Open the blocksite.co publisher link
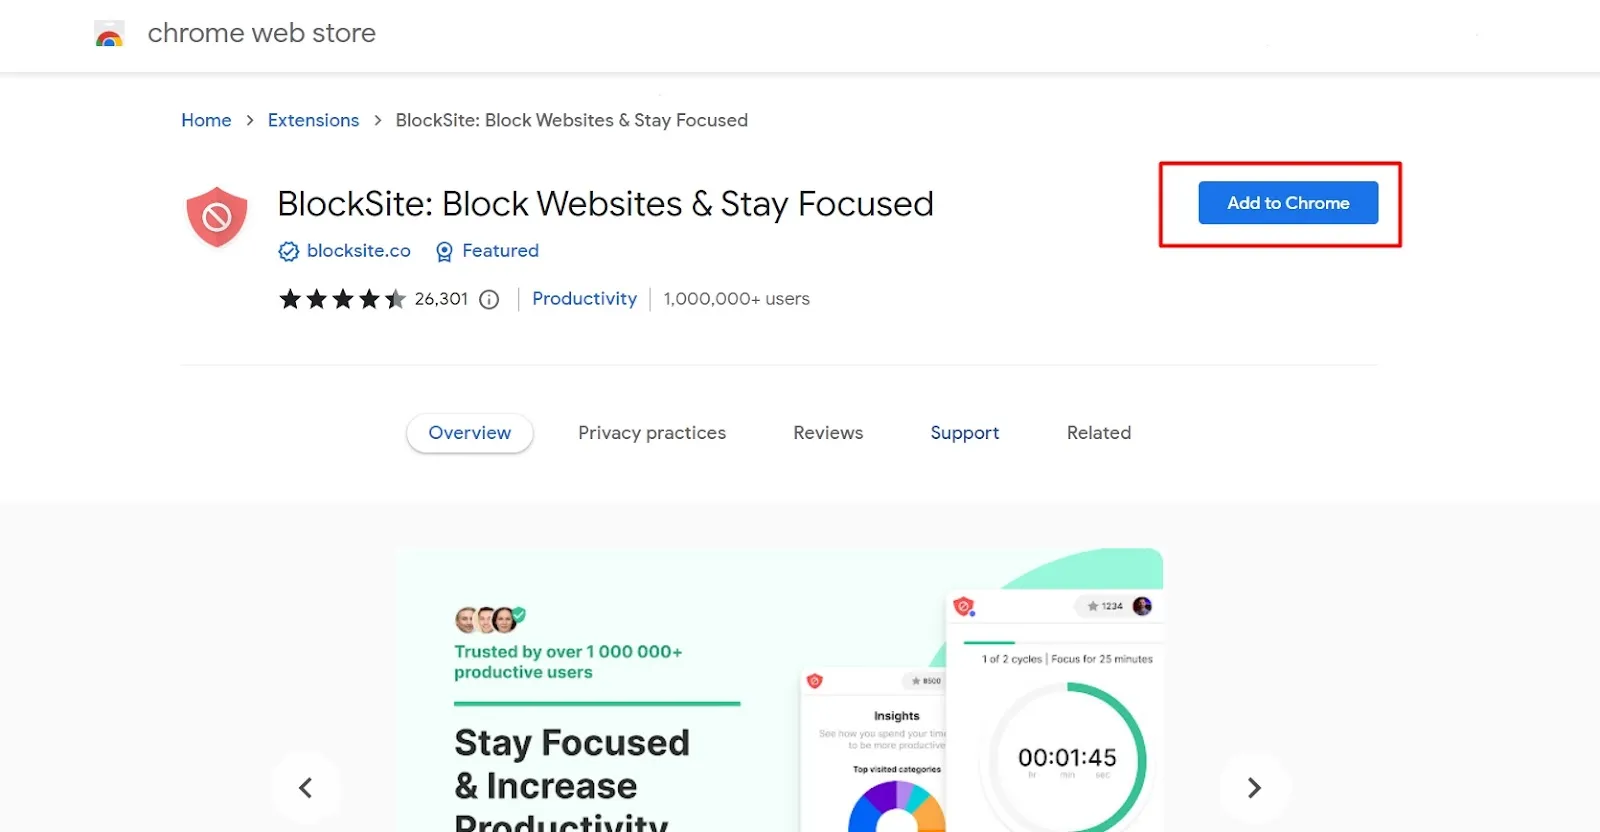 pyautogui.click(x=358, y=251)
